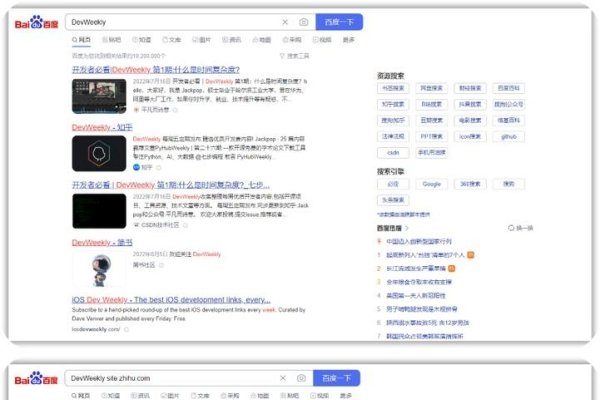600x400 pixels.
Task: Click the search box containing DevWeekly site:zhihu.com
Action: [x=189, y=378]
